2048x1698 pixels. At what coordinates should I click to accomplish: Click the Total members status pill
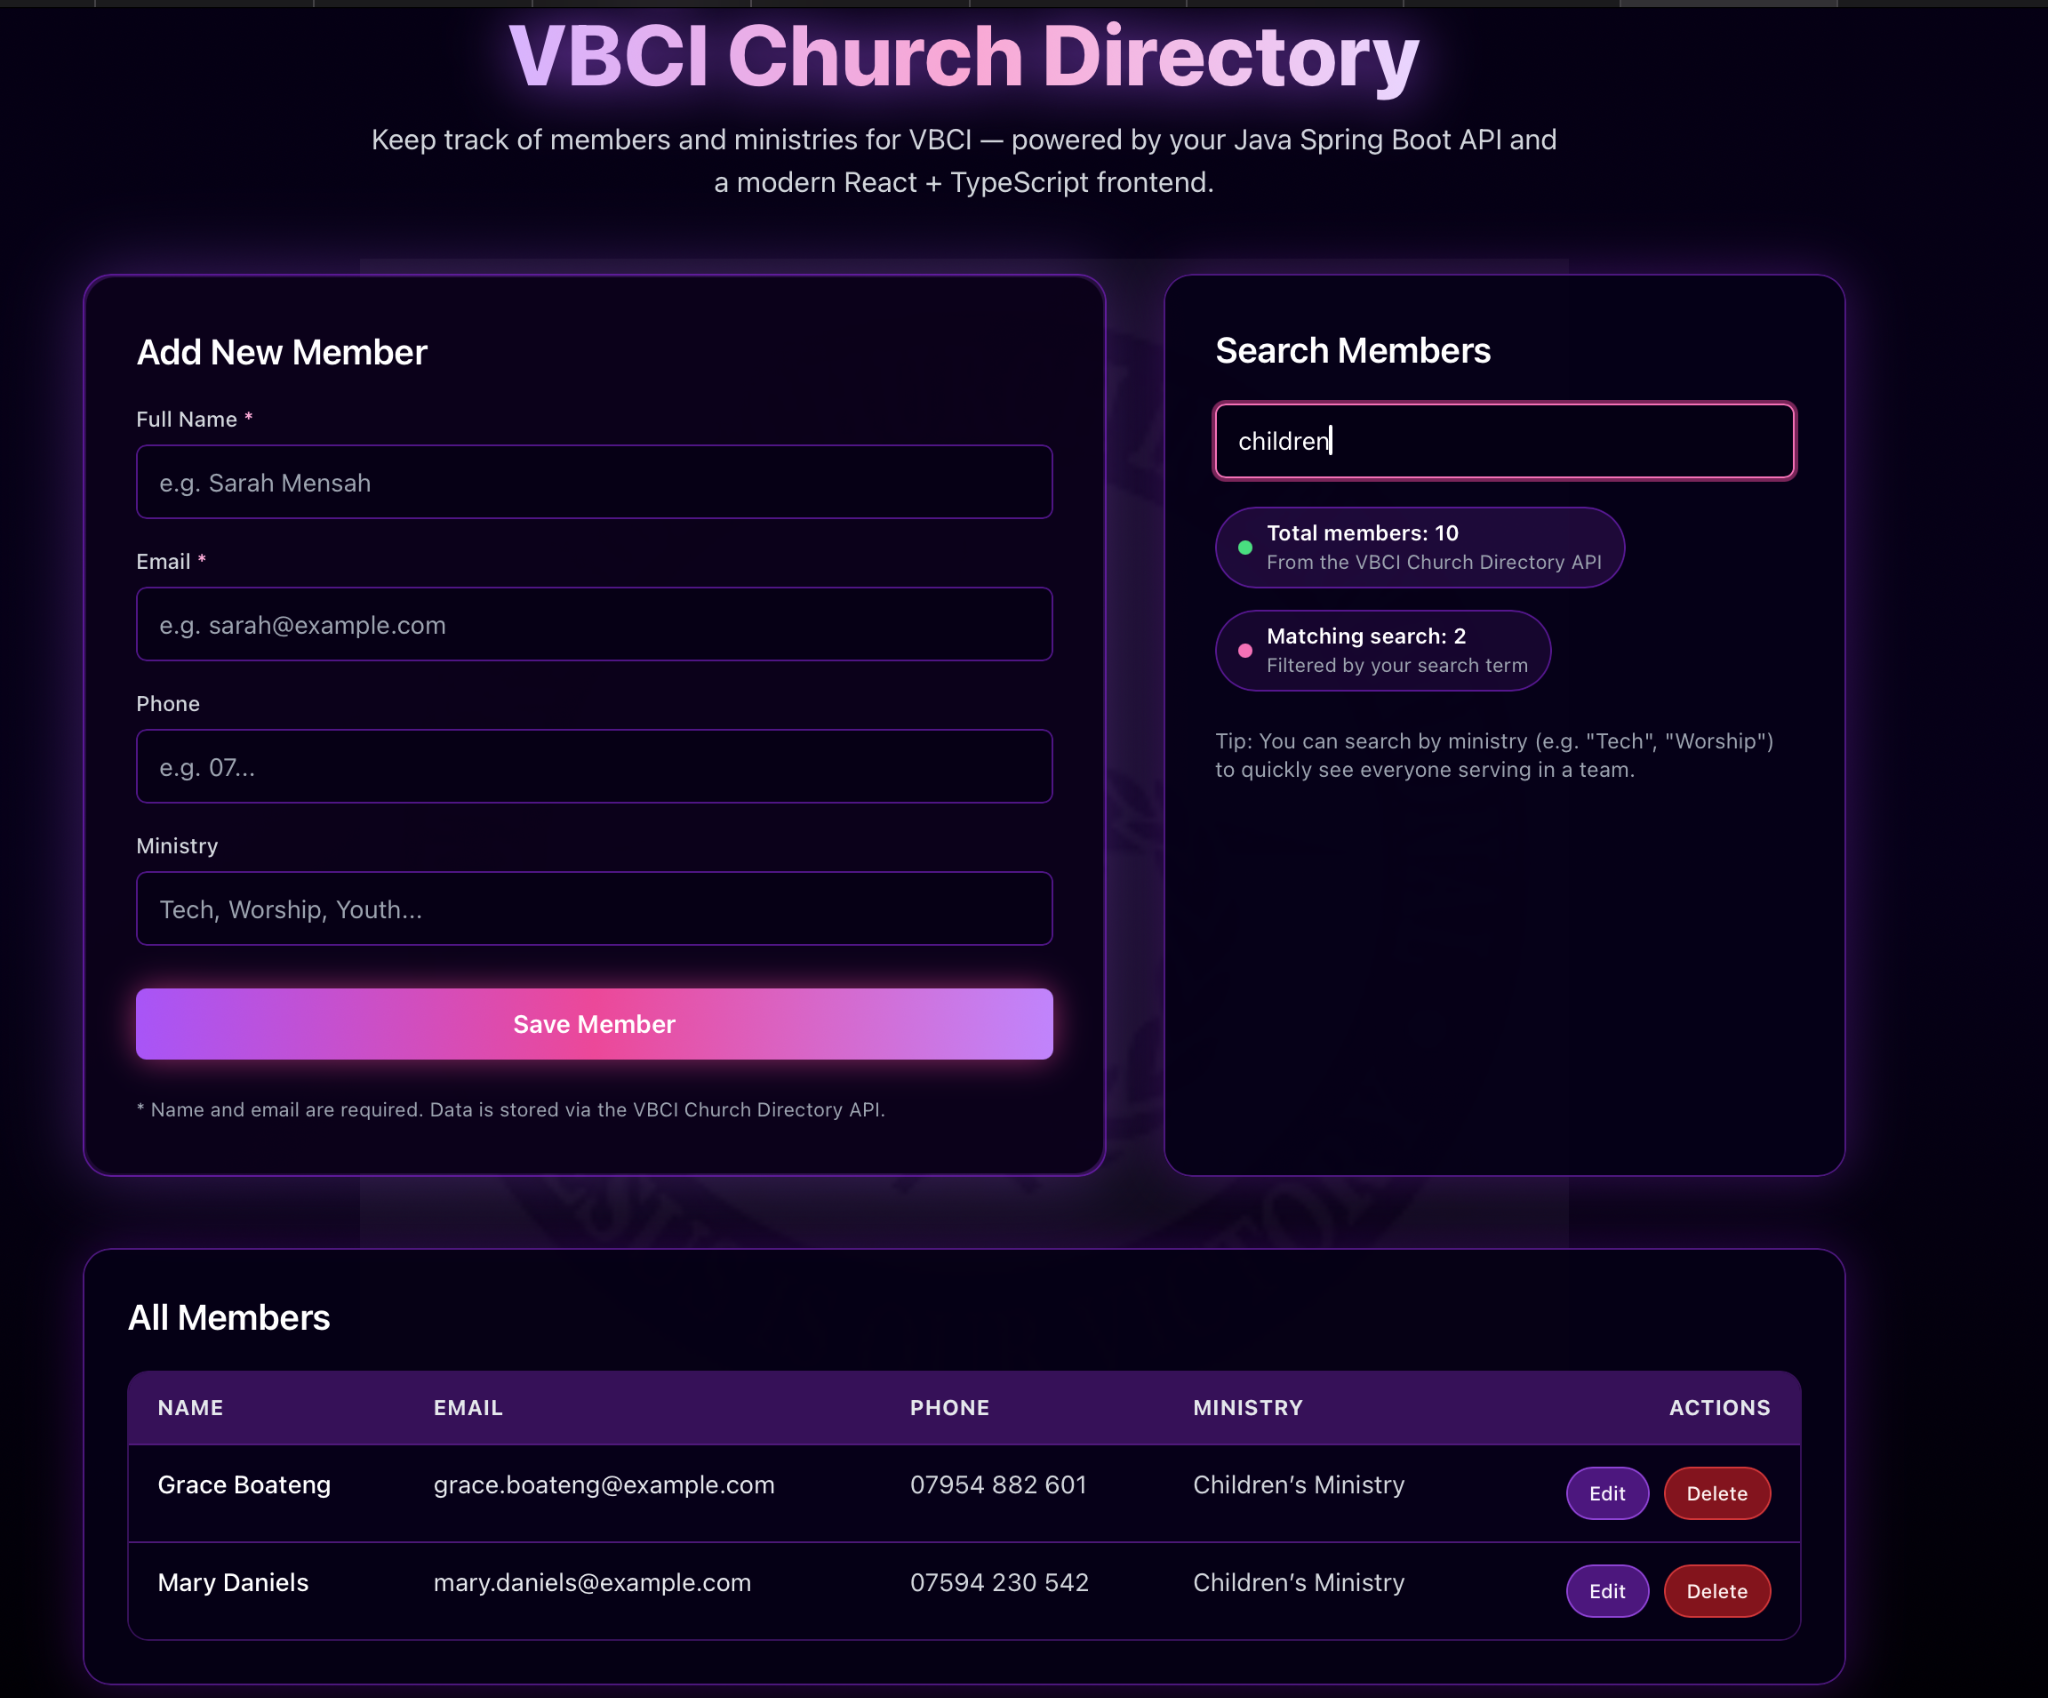click(1419, 547)
